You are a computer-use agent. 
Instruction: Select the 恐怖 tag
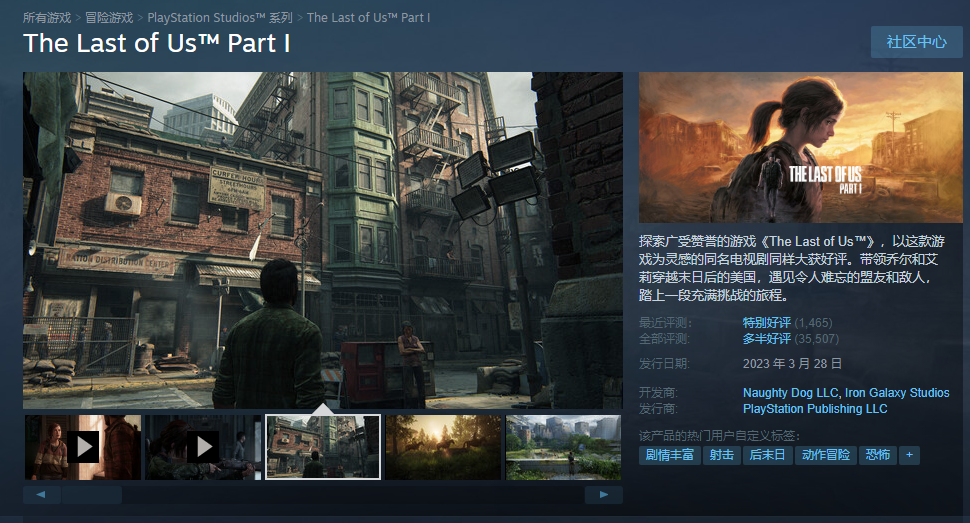[877, 455]
